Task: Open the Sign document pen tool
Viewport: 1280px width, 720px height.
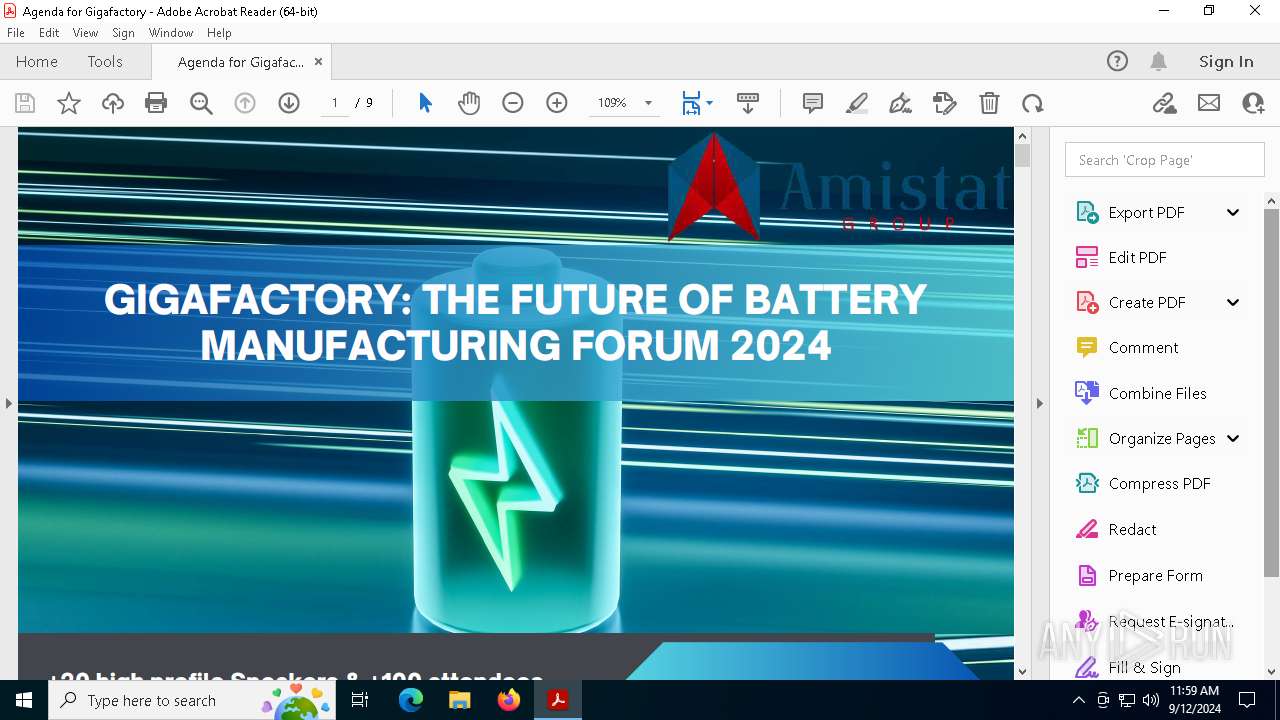Action: (x=901, y=103)
